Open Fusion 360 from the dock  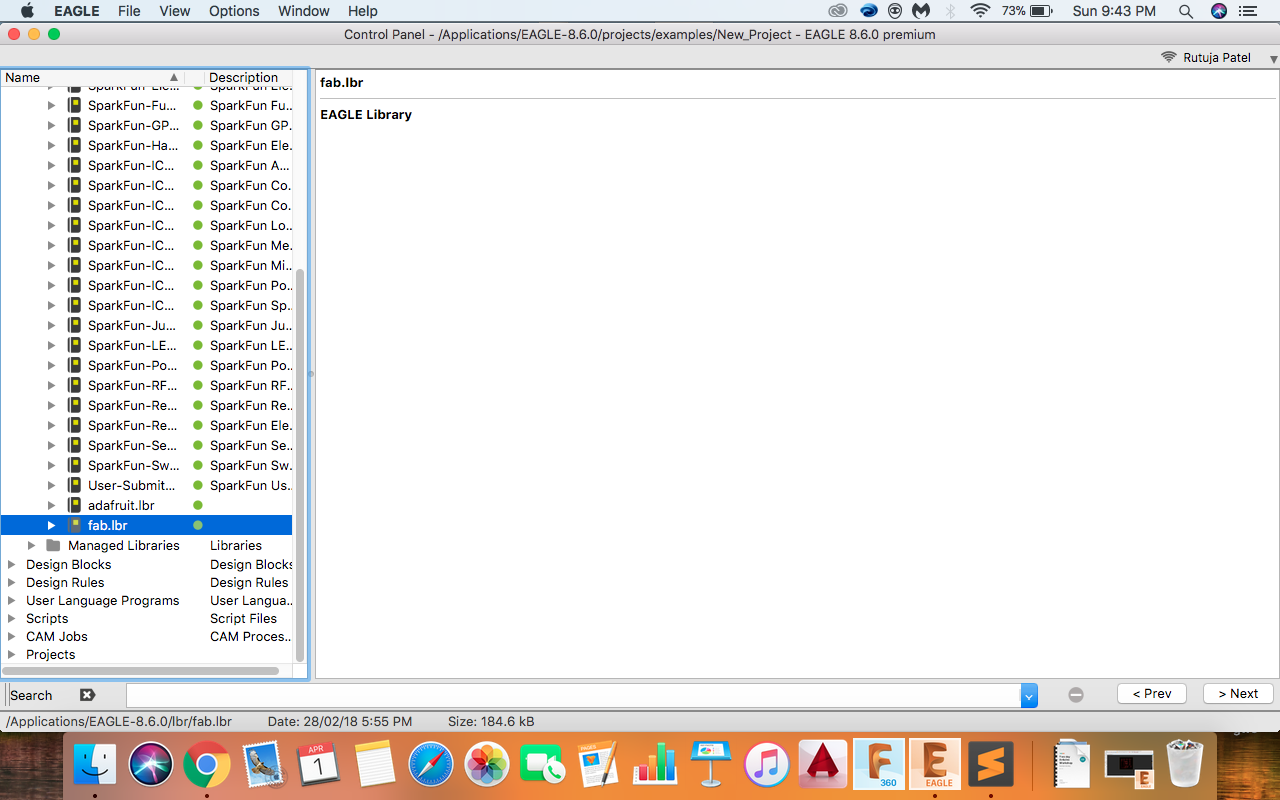880,765
